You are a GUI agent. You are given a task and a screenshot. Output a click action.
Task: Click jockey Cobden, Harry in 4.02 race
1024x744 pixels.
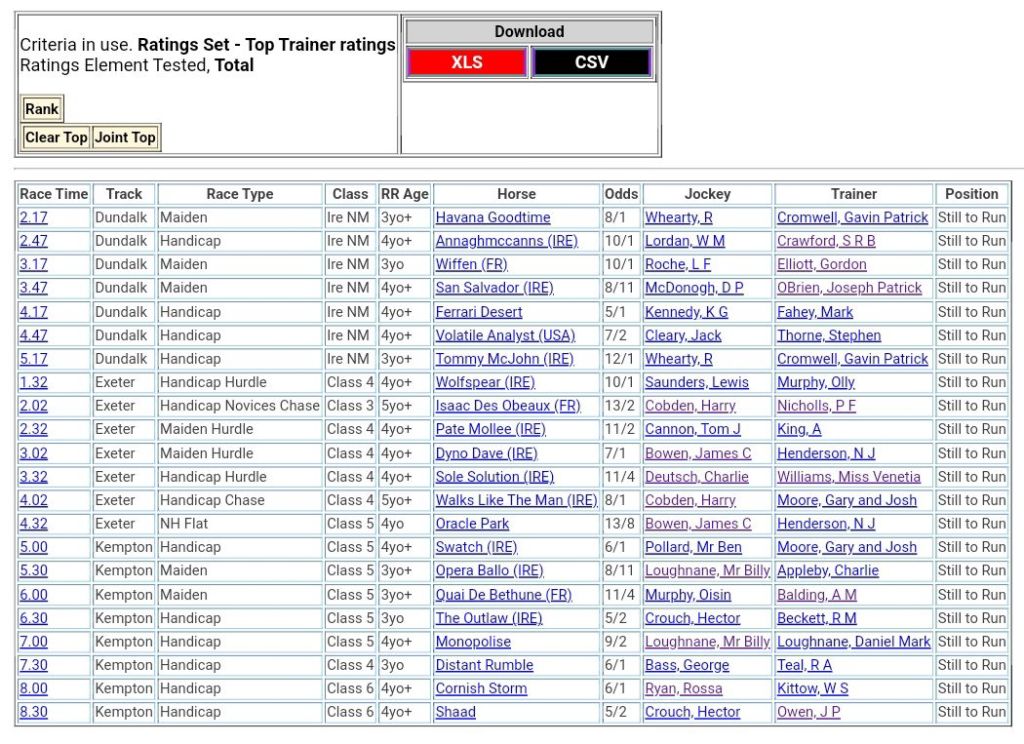[690, 500]
